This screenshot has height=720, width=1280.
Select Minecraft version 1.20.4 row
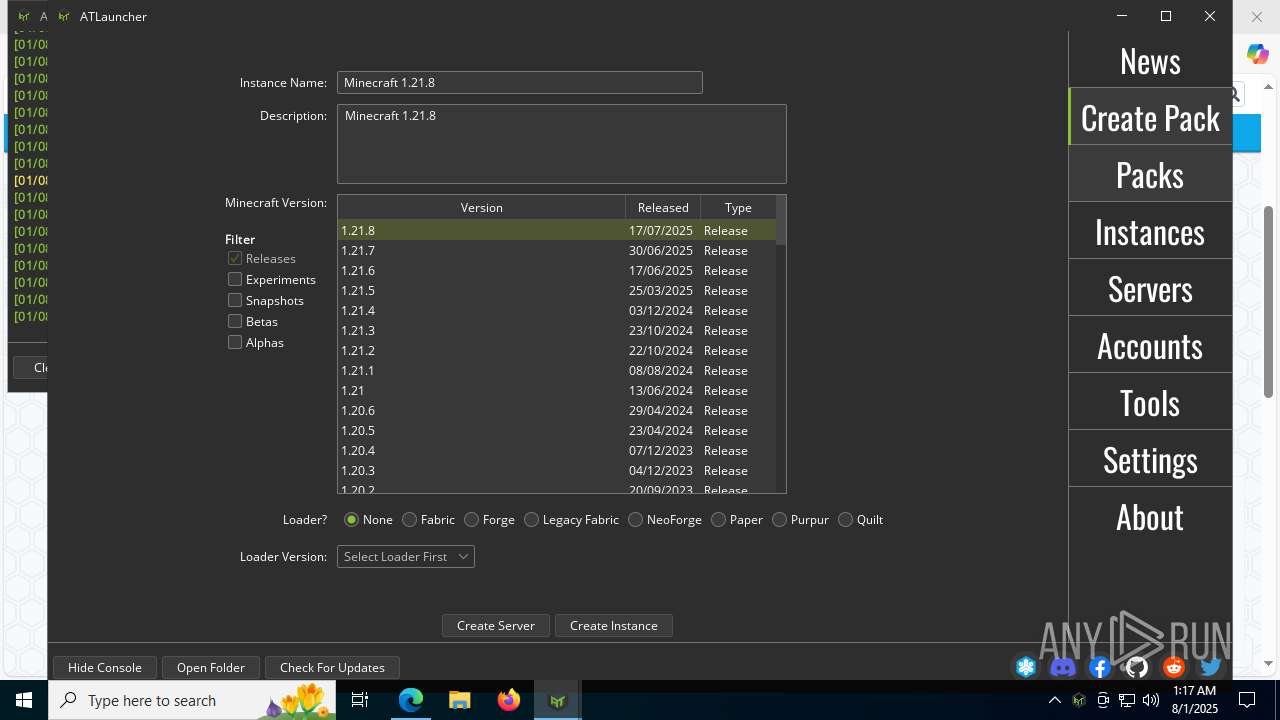coord(557,450)
